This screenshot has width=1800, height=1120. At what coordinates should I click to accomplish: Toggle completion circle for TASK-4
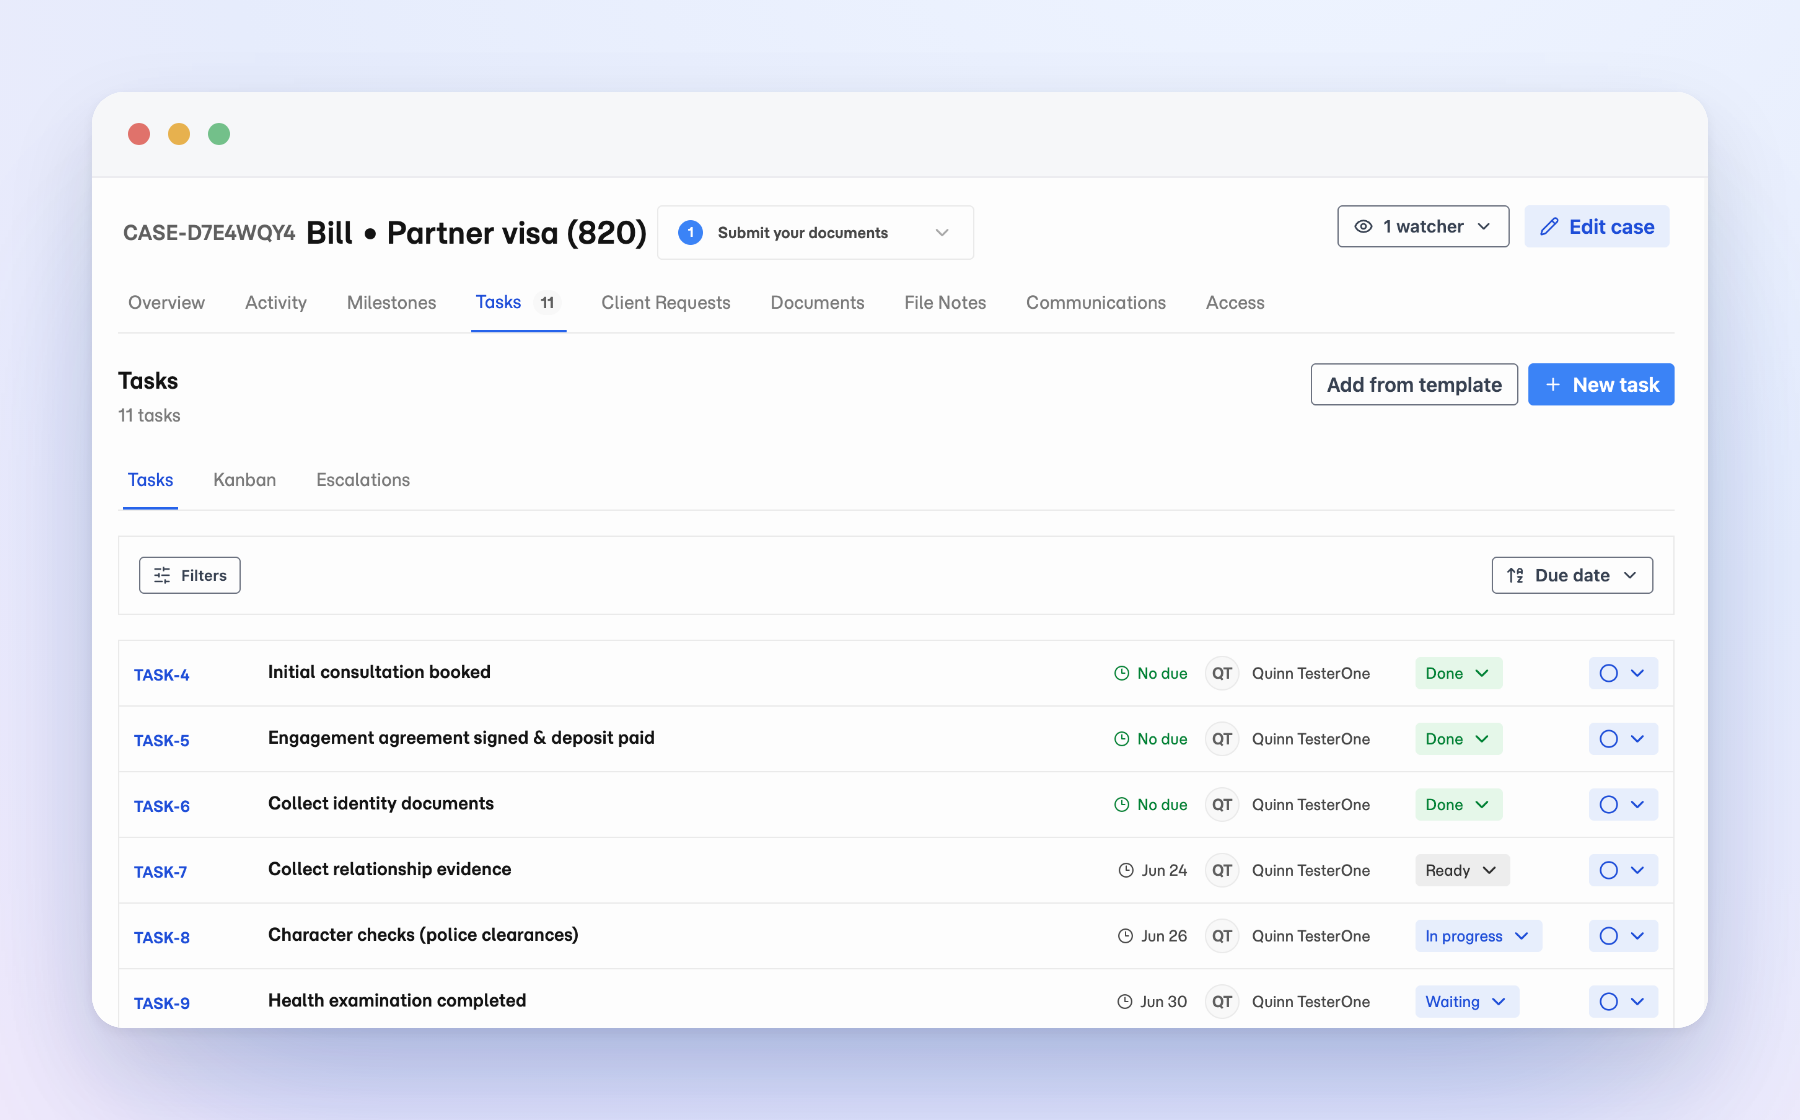click(1609, 674)
